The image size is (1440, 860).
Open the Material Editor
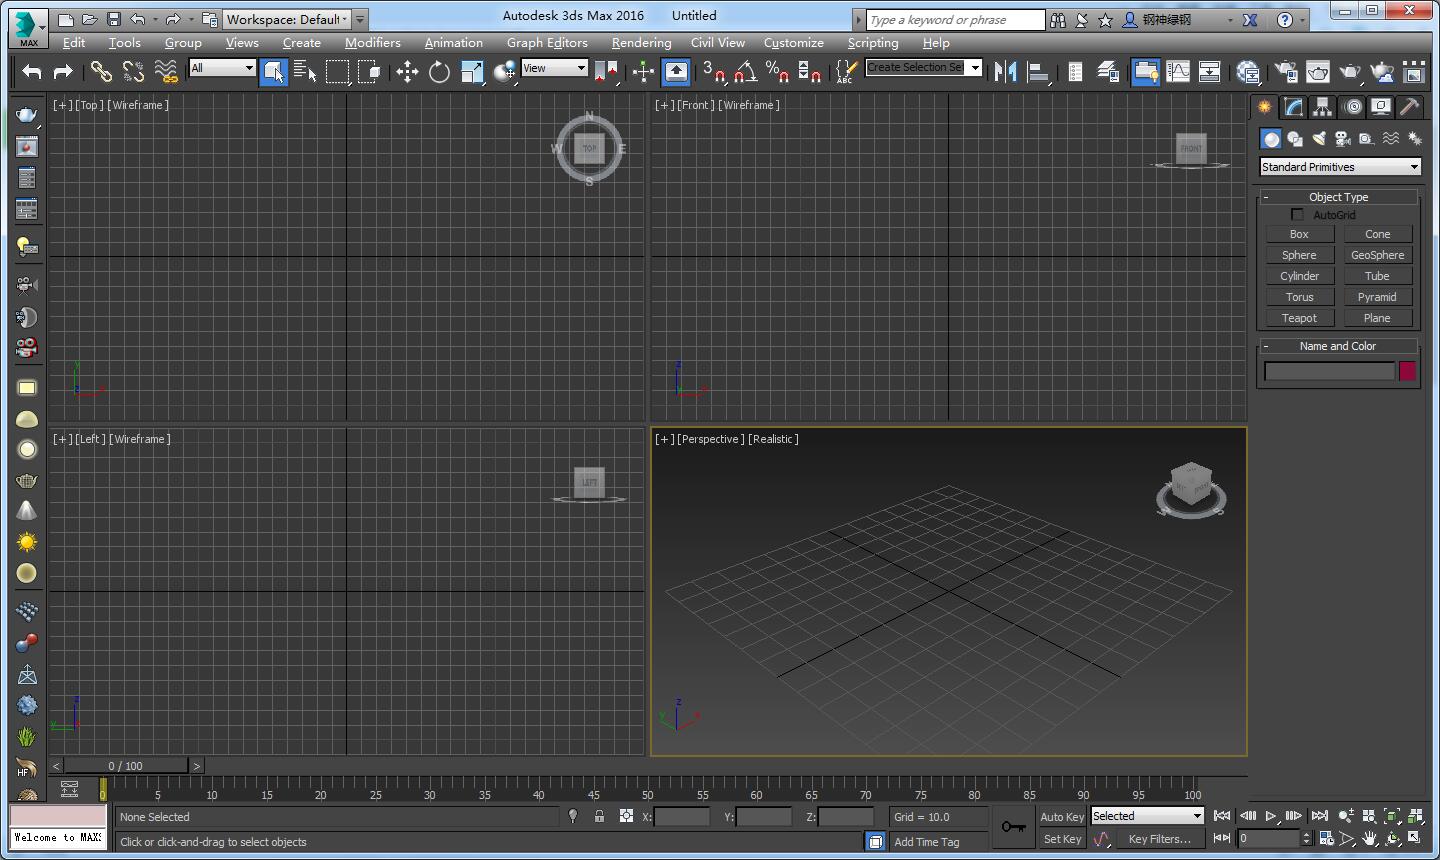coord(1248,71)
